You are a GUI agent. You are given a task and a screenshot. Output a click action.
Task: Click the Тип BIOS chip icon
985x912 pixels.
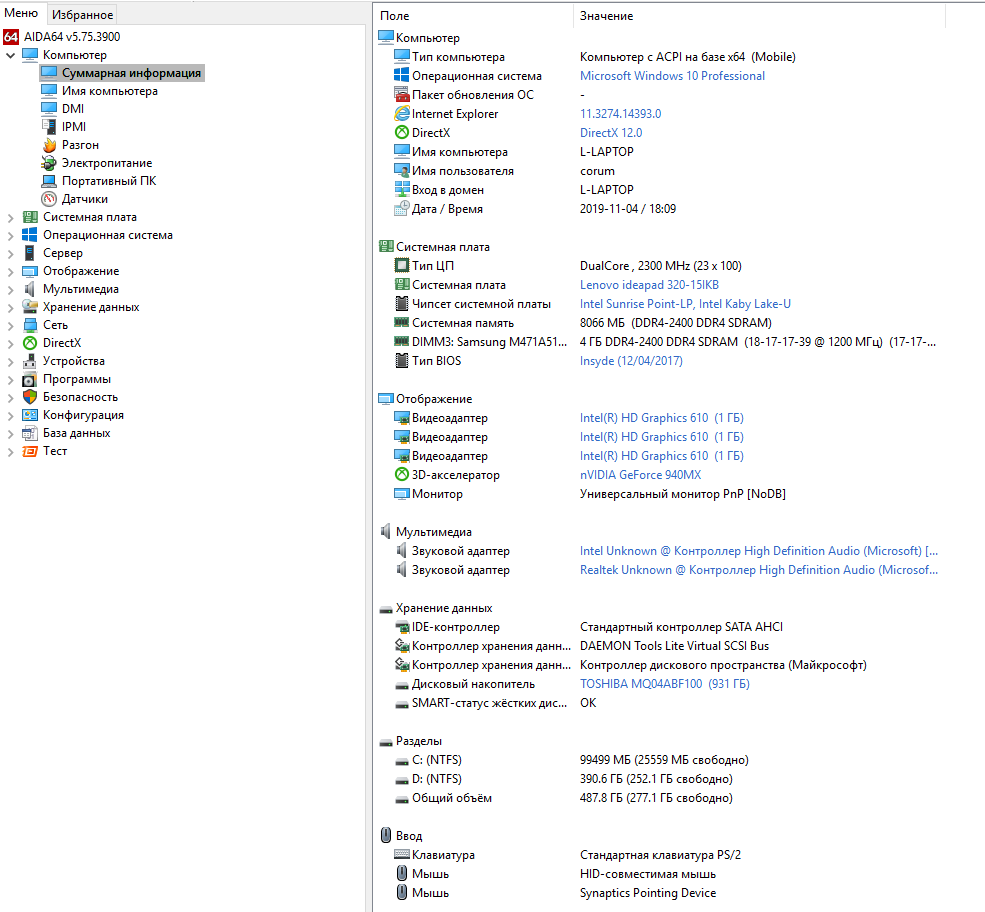click(x=401, y=361)
